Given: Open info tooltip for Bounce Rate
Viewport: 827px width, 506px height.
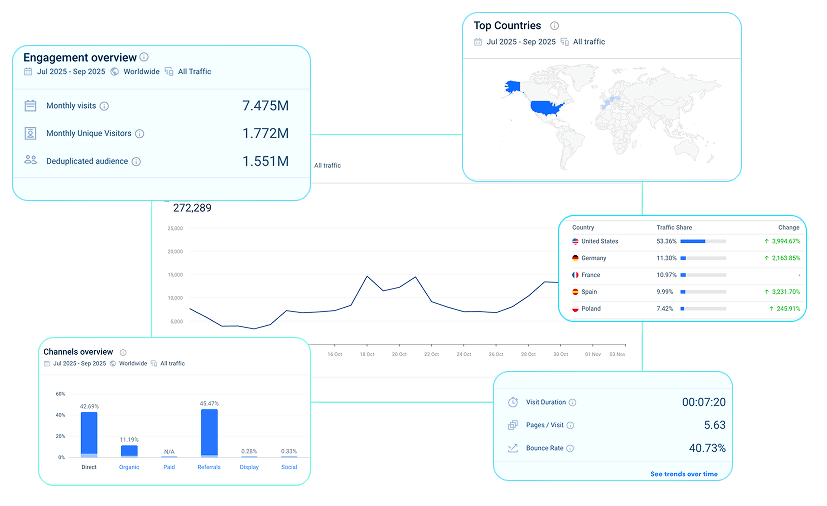Looking at the screenshot, I should click(570, 448).
